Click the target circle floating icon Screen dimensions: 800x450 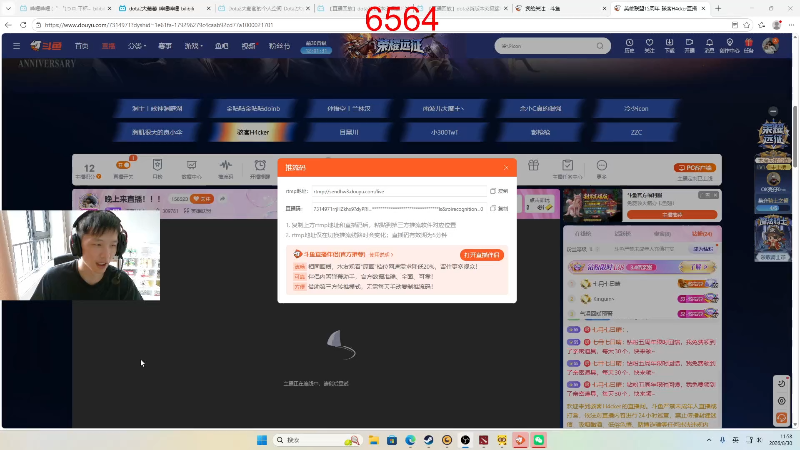(x=782, y=401)
